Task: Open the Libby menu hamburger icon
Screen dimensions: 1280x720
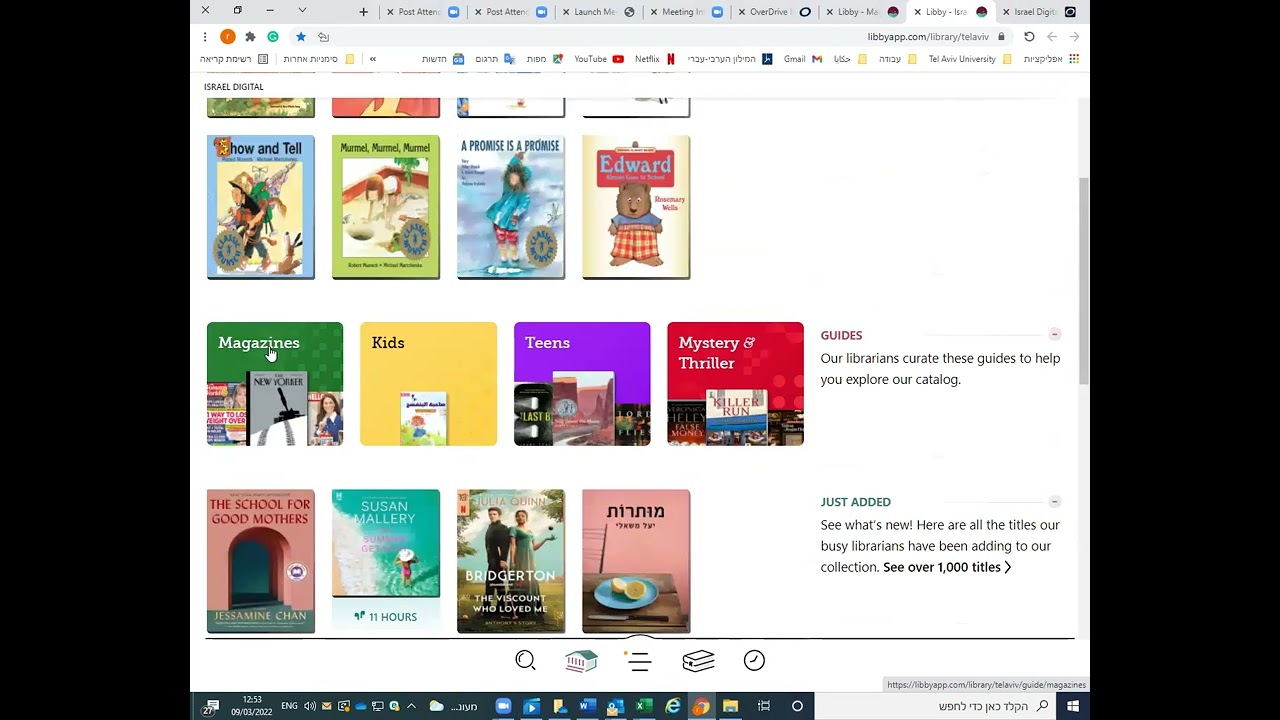Action: tap(640, 660)
